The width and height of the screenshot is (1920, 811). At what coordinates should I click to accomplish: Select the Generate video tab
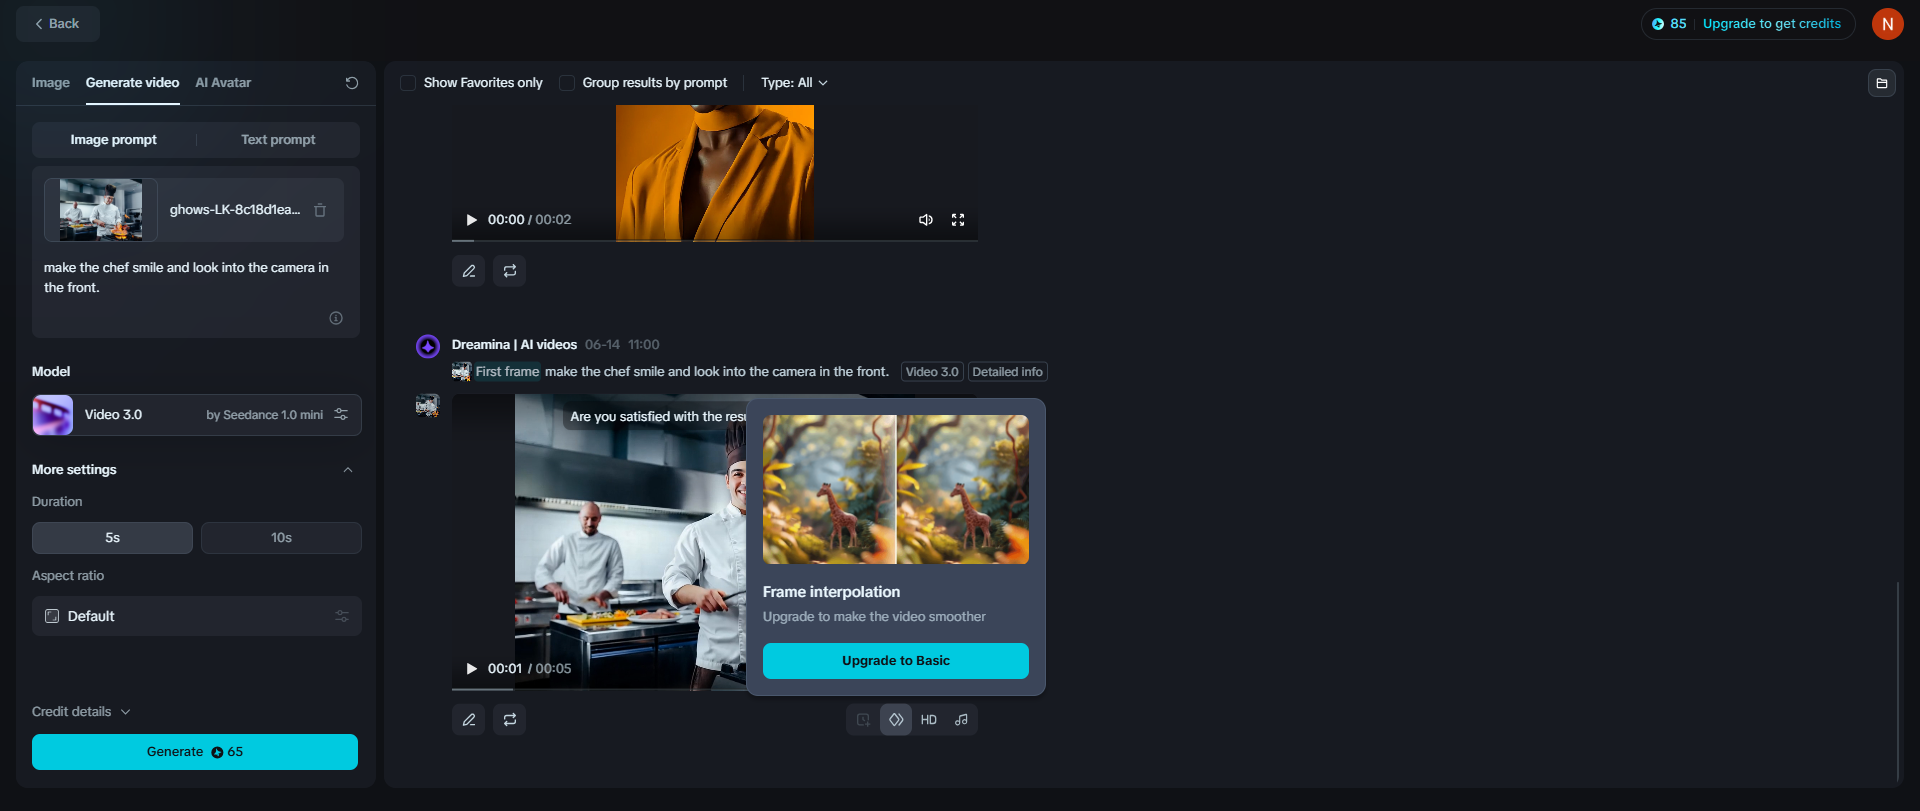(133, 83)
